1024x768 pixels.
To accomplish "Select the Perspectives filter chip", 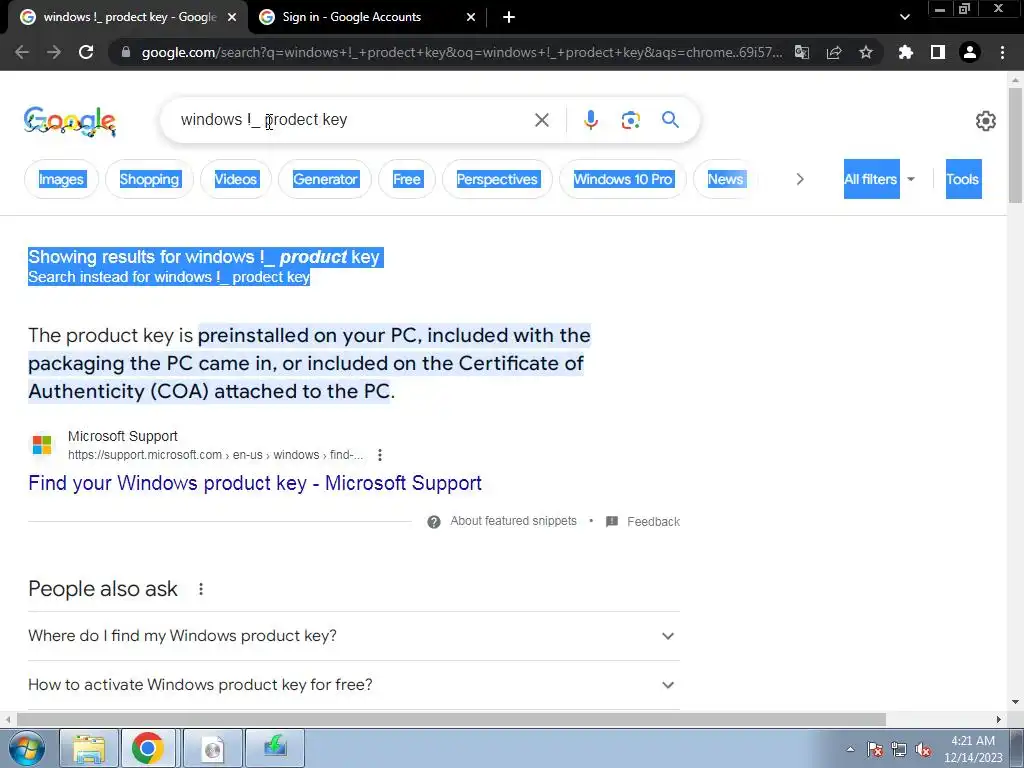I will pyautogui.click(x=497, y=179).
